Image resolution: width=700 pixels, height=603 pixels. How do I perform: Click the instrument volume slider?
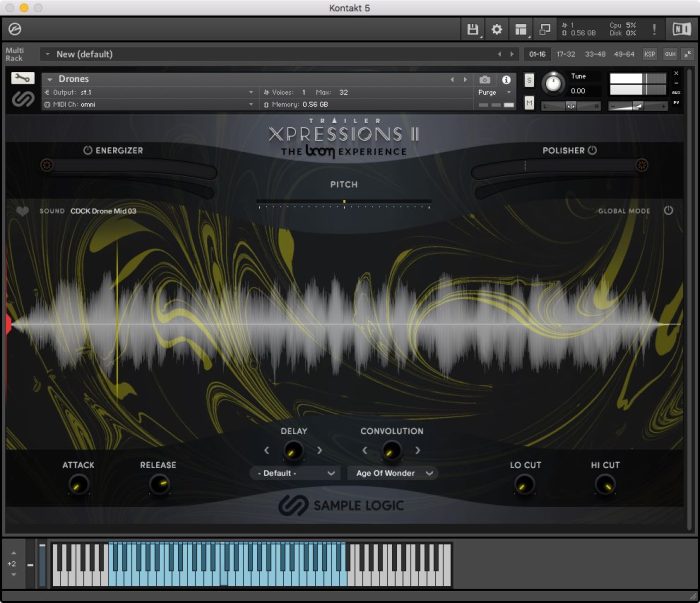tap(638, 106)
